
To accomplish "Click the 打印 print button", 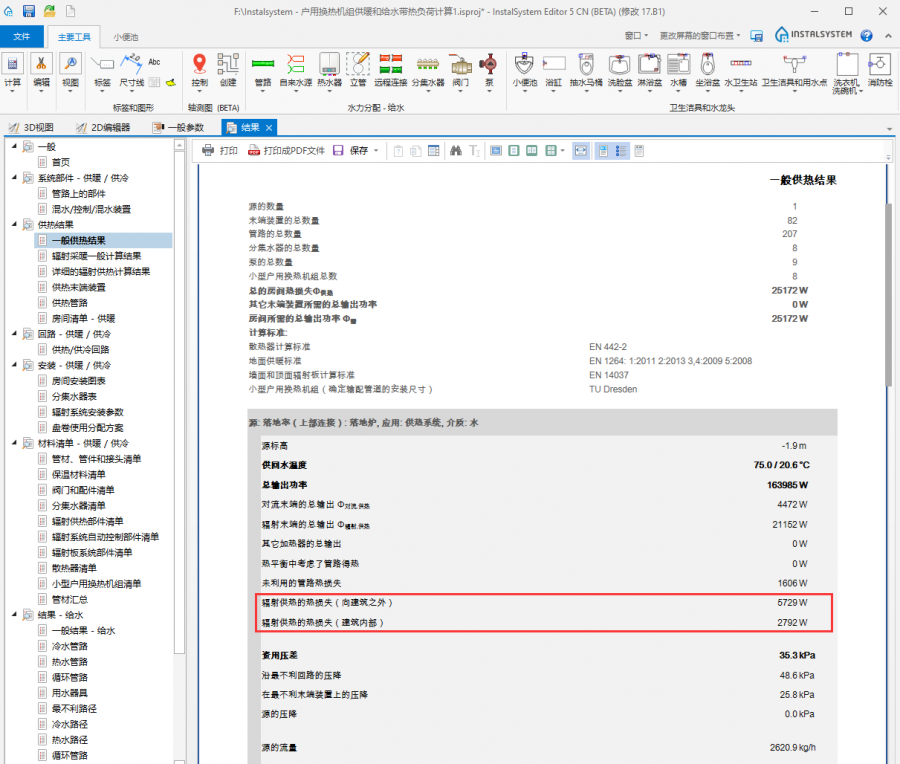I will (220, 150).
